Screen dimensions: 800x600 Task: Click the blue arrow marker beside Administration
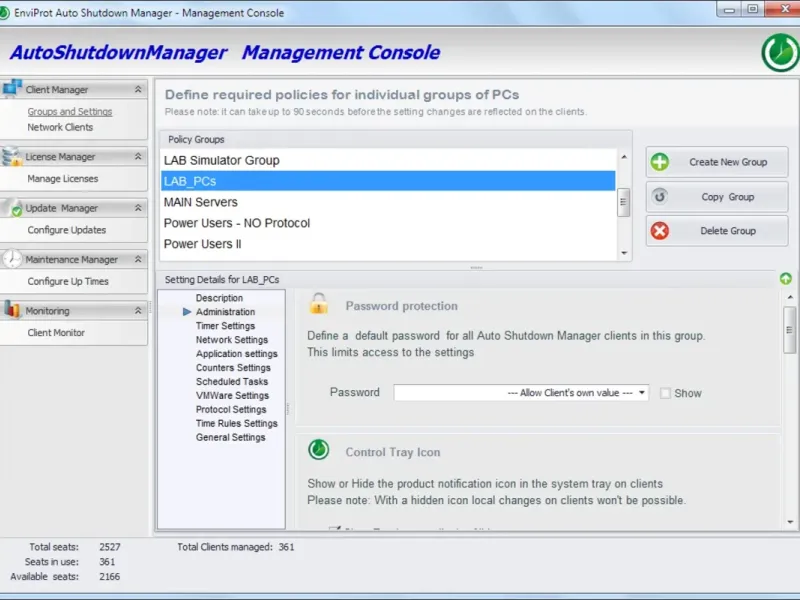click(x=187, y=312)
